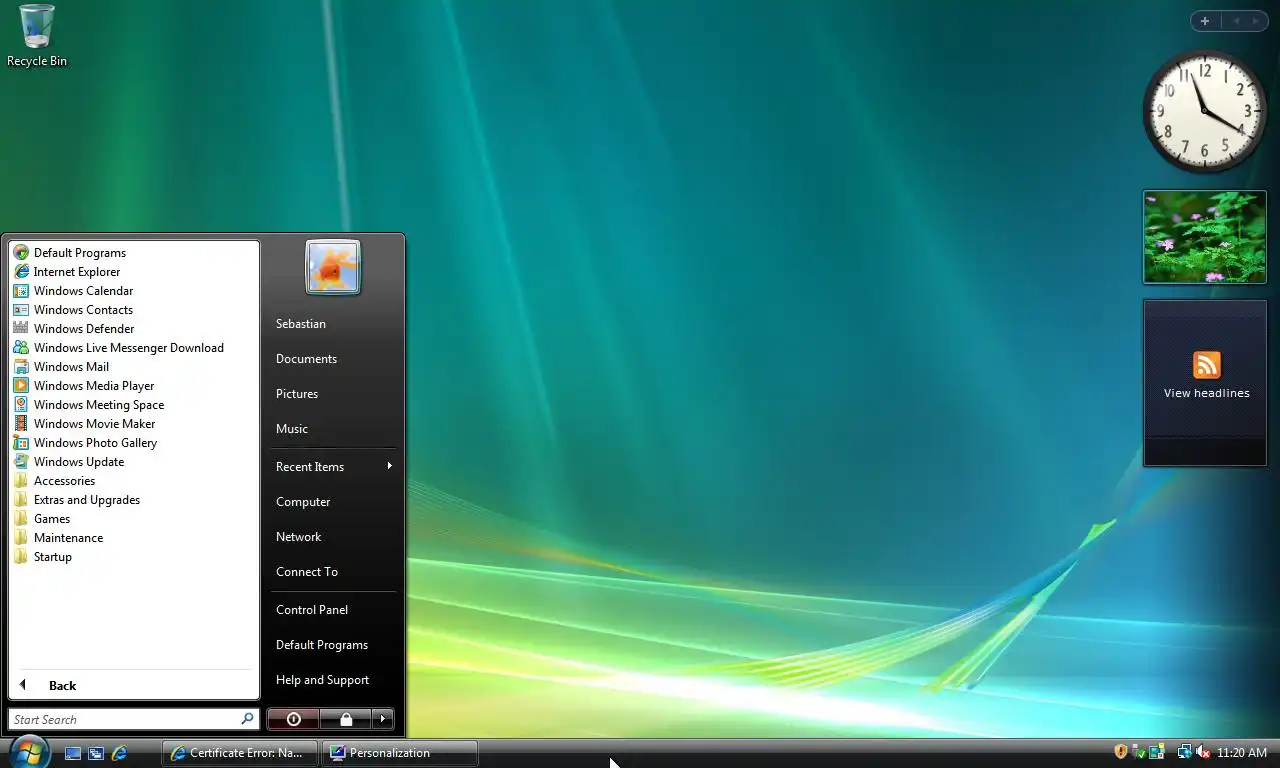Click the network connection tray icon
The height and width of the screenshot is (768, 1280).
tap(1184, 752)
